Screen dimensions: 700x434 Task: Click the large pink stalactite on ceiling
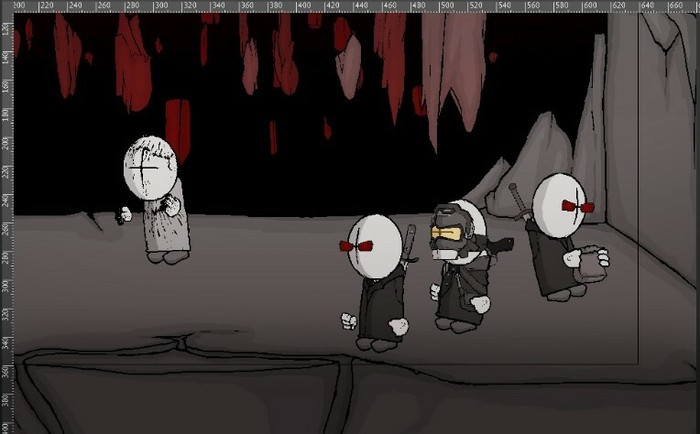click(453, 74)
